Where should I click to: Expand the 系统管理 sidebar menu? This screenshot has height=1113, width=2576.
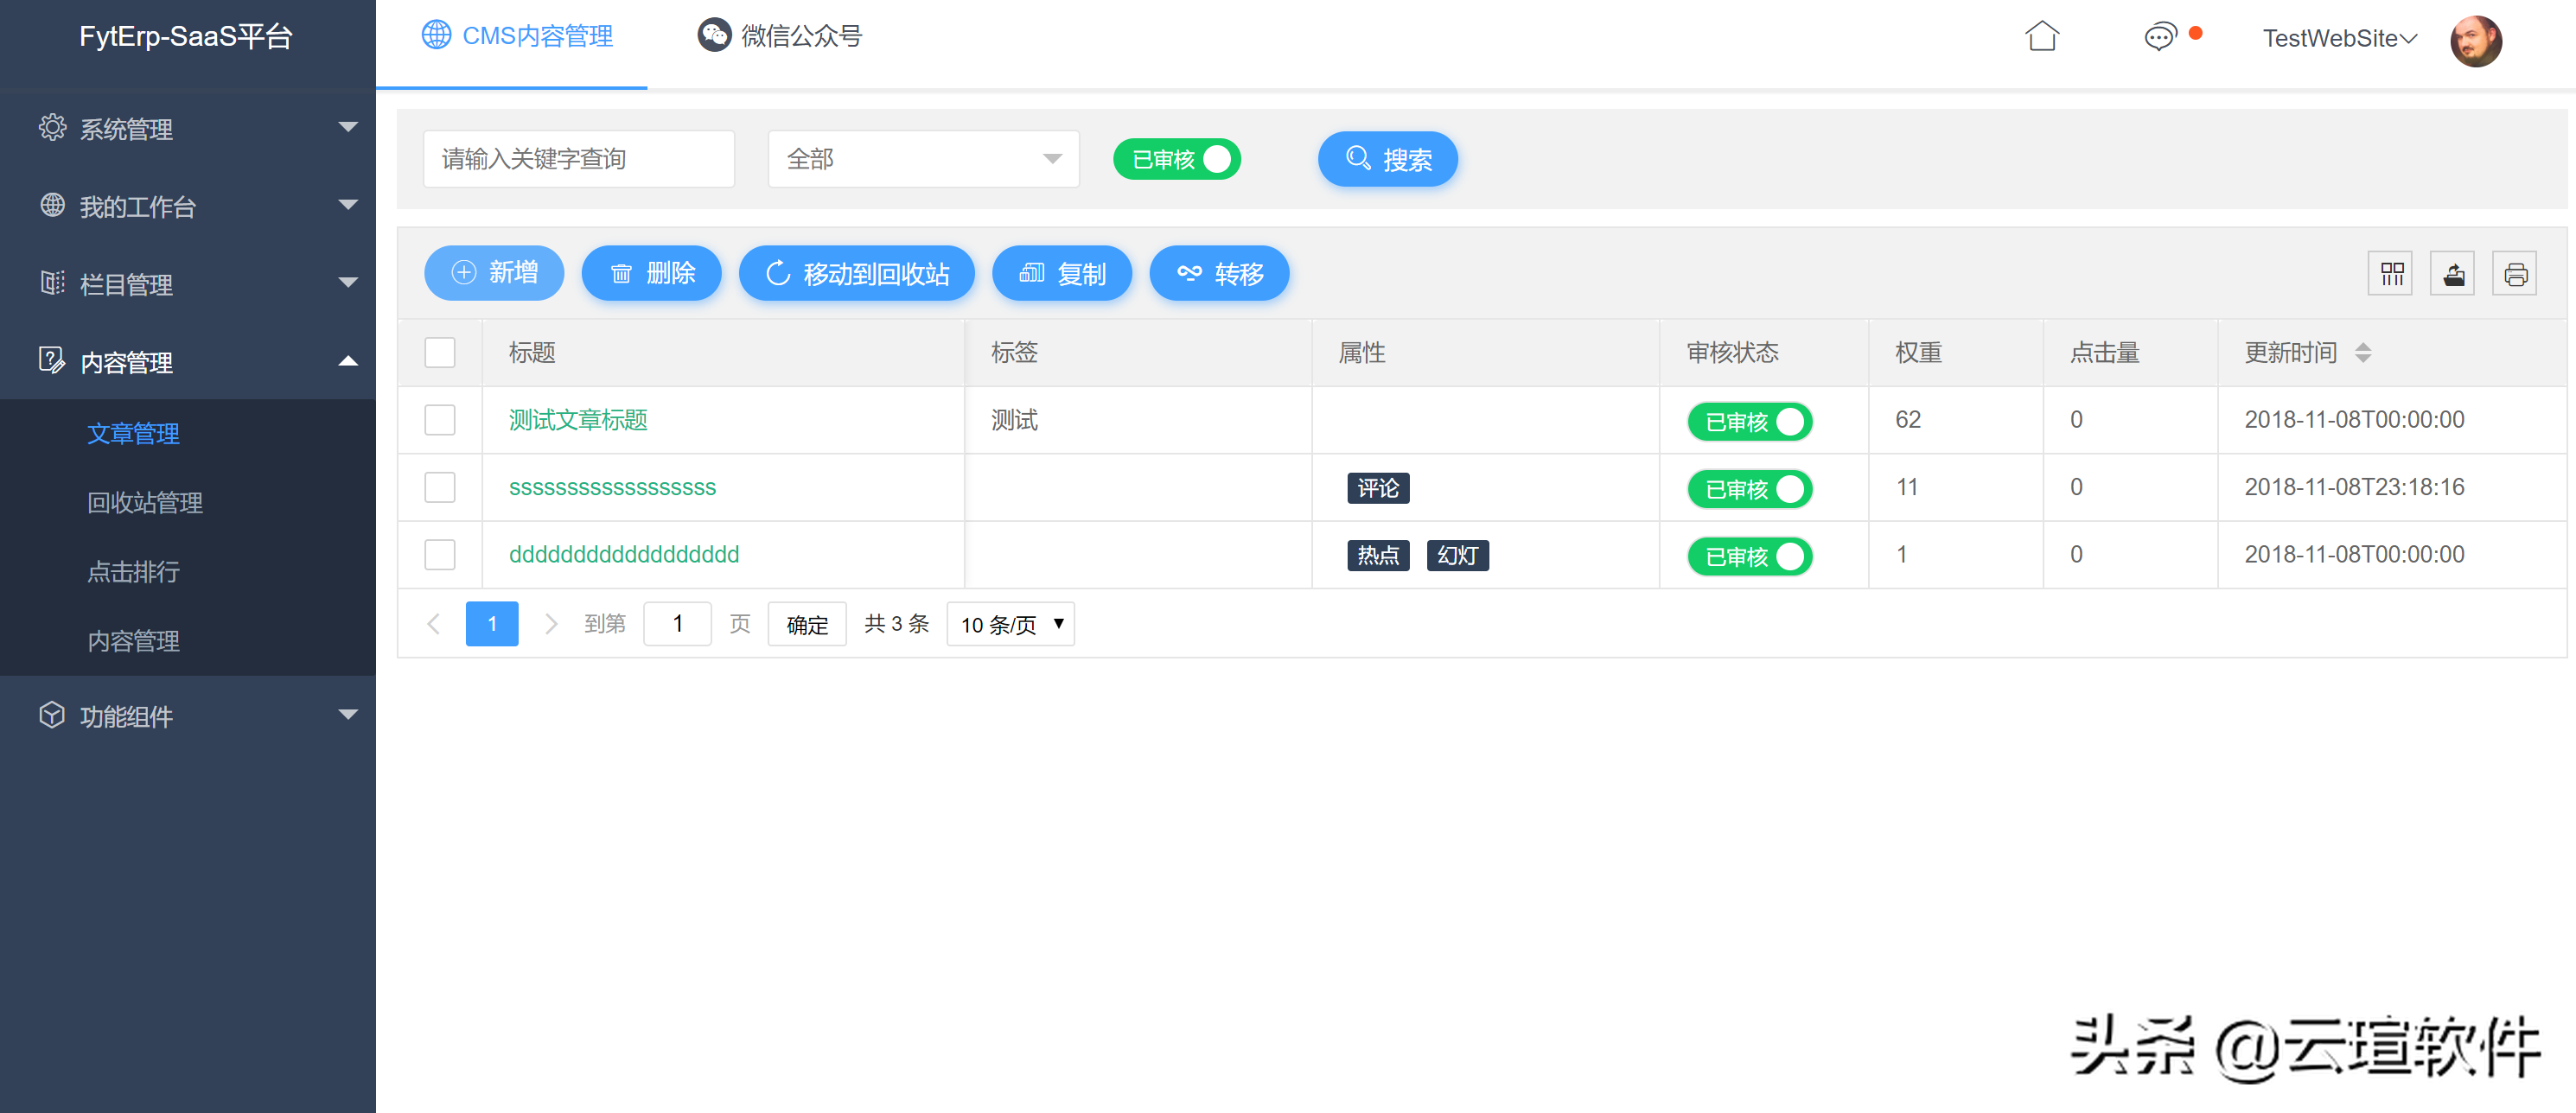pos(188,128)
